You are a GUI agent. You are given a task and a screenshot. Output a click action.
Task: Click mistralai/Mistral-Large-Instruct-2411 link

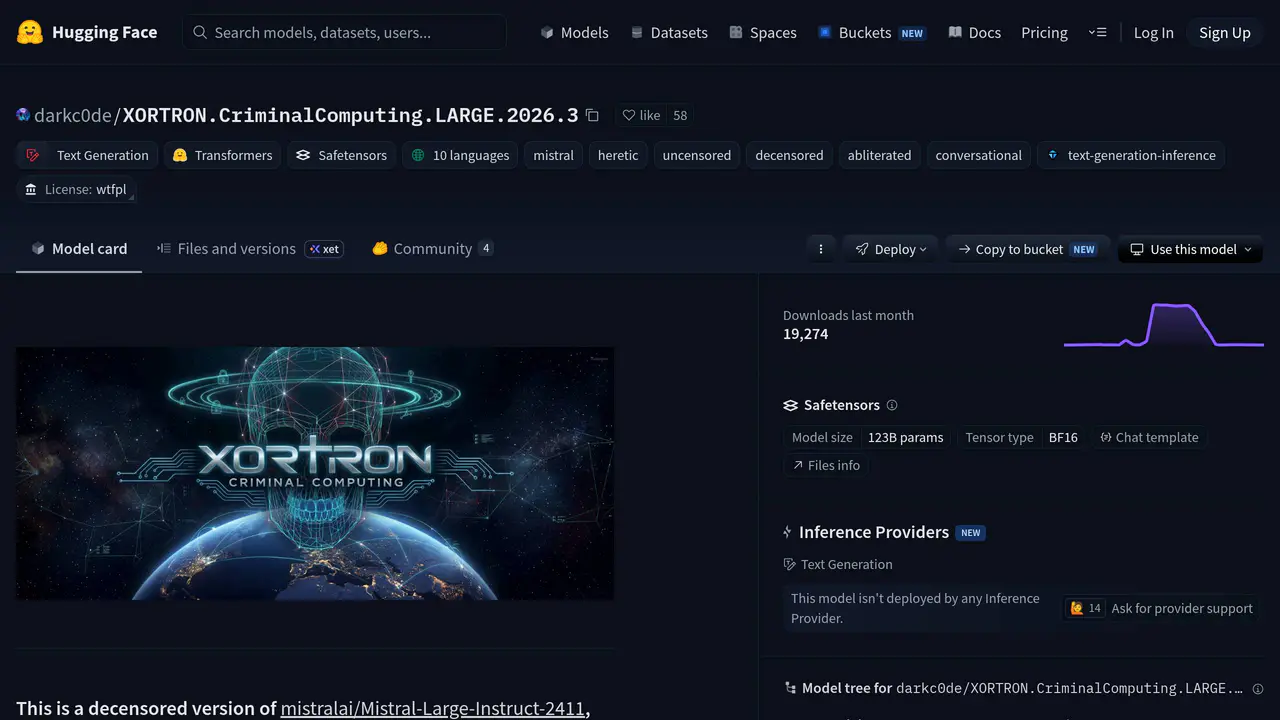432,708
